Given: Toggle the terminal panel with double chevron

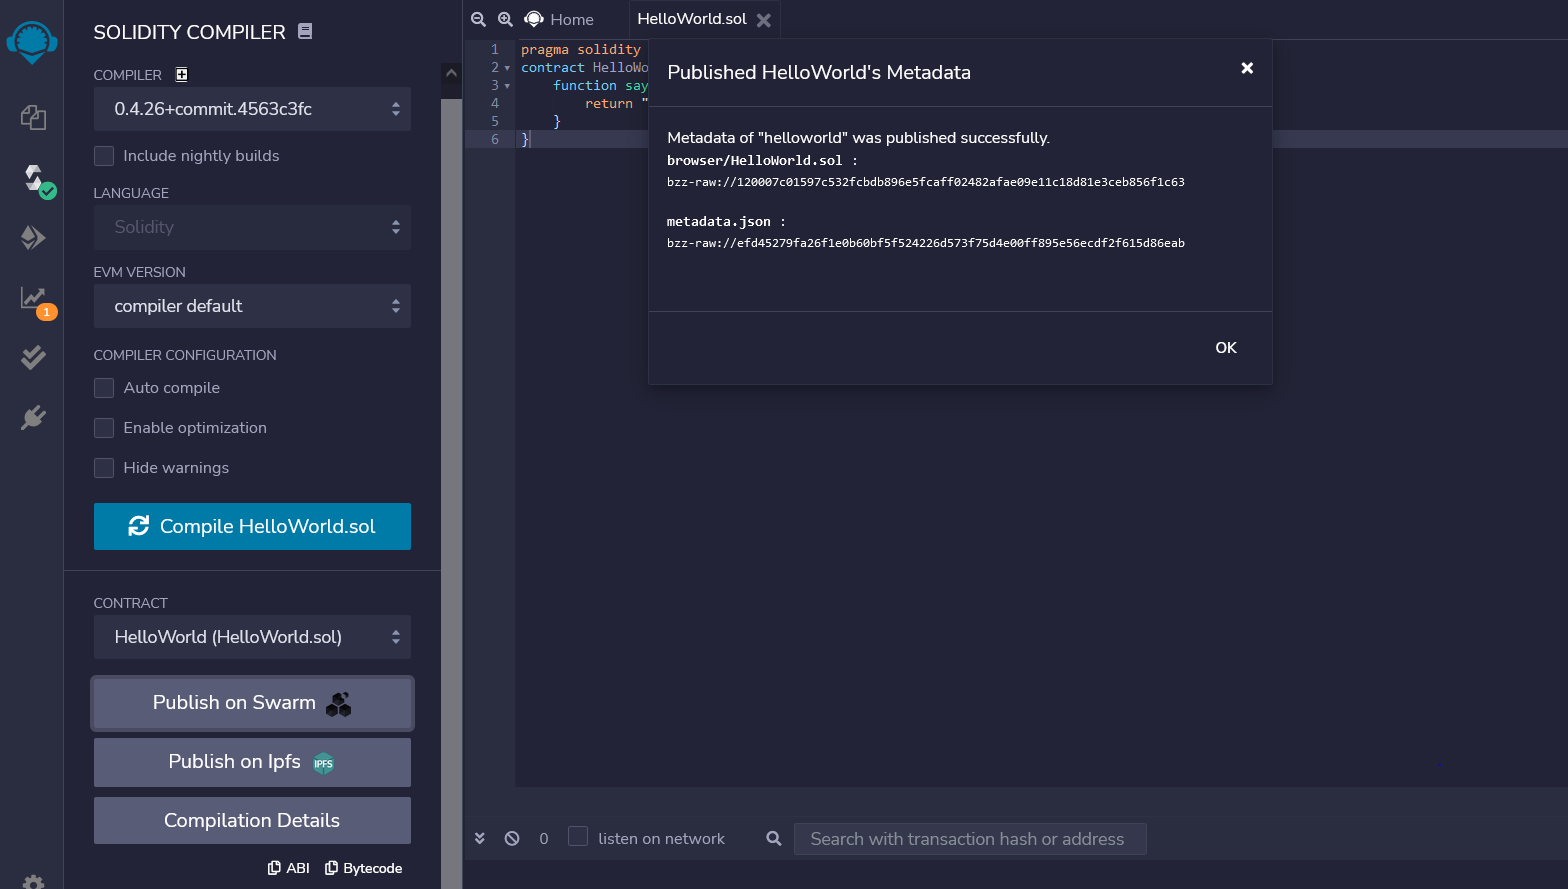Looking at the screenshot, I should point(480,838).
